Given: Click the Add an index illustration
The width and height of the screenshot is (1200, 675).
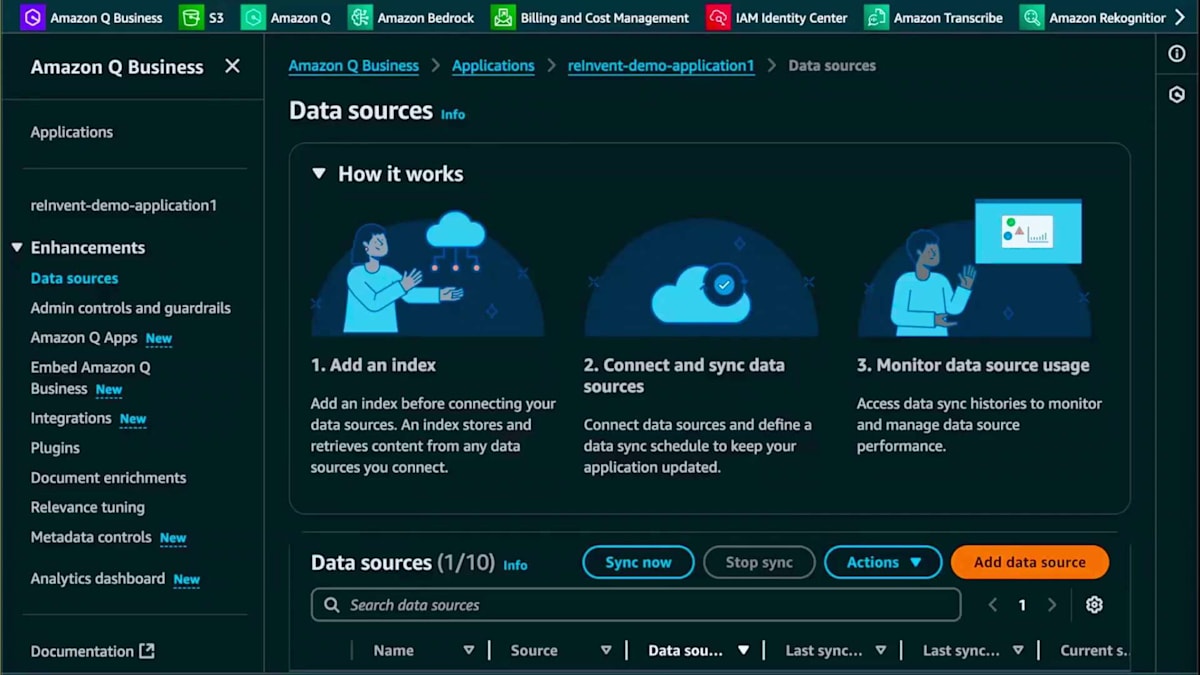Looking at the screenshot, I should [428, 272].
